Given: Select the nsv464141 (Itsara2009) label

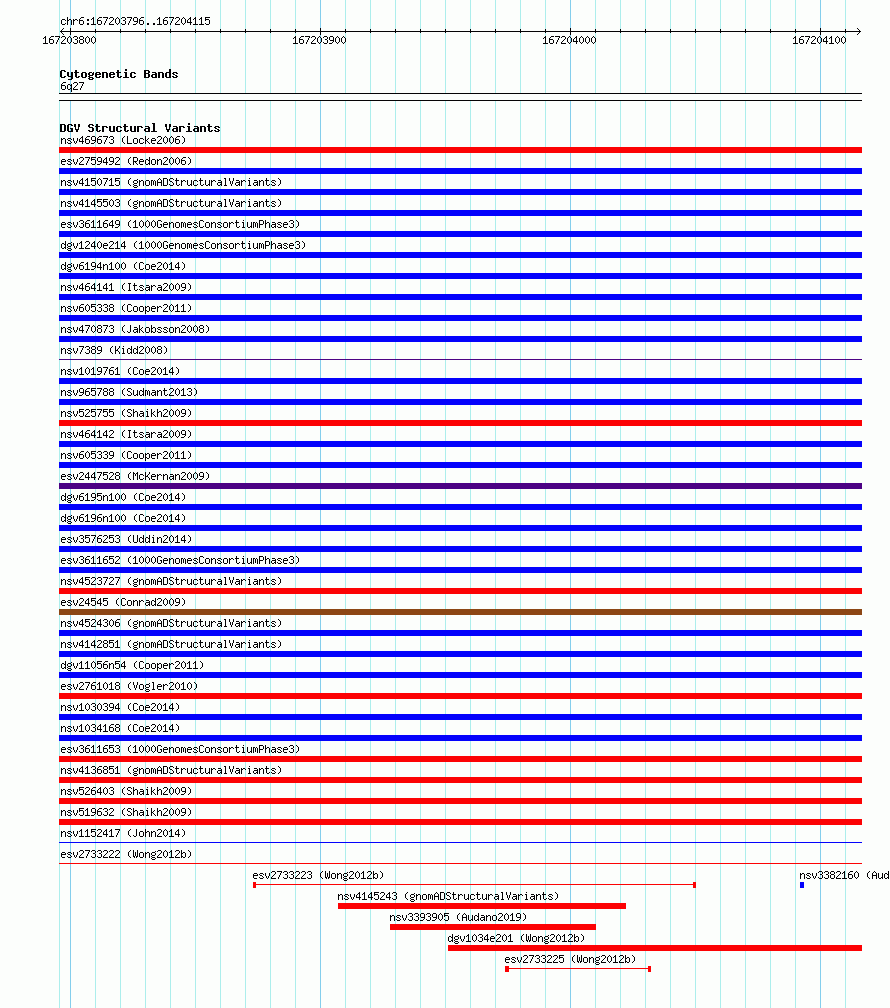Looking at the screenshot, I should [x=126, y=287].
